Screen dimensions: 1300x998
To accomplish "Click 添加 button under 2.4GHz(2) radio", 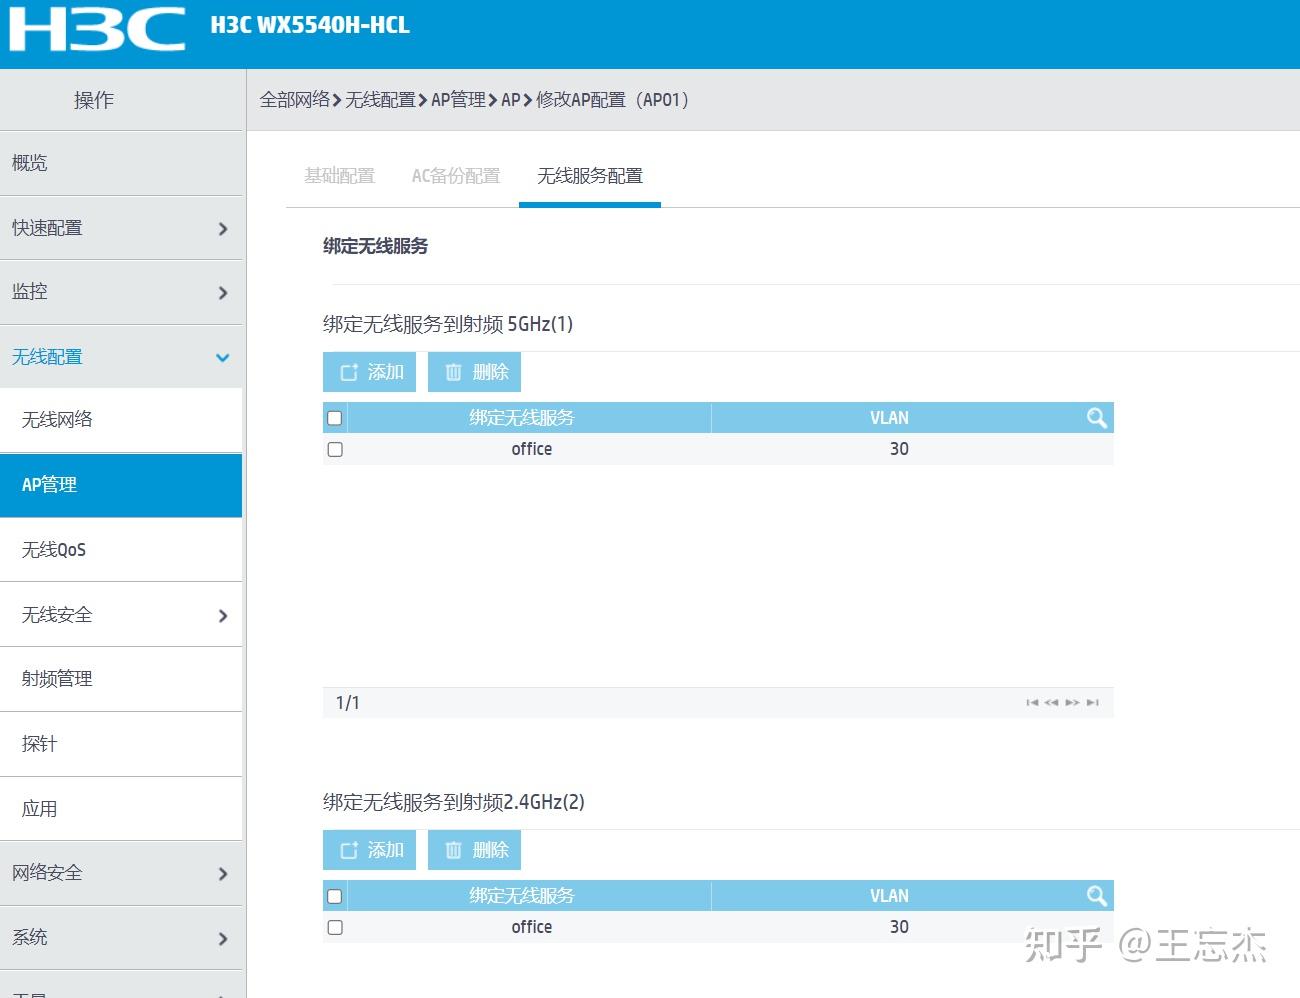I will (x=369, y=850).
